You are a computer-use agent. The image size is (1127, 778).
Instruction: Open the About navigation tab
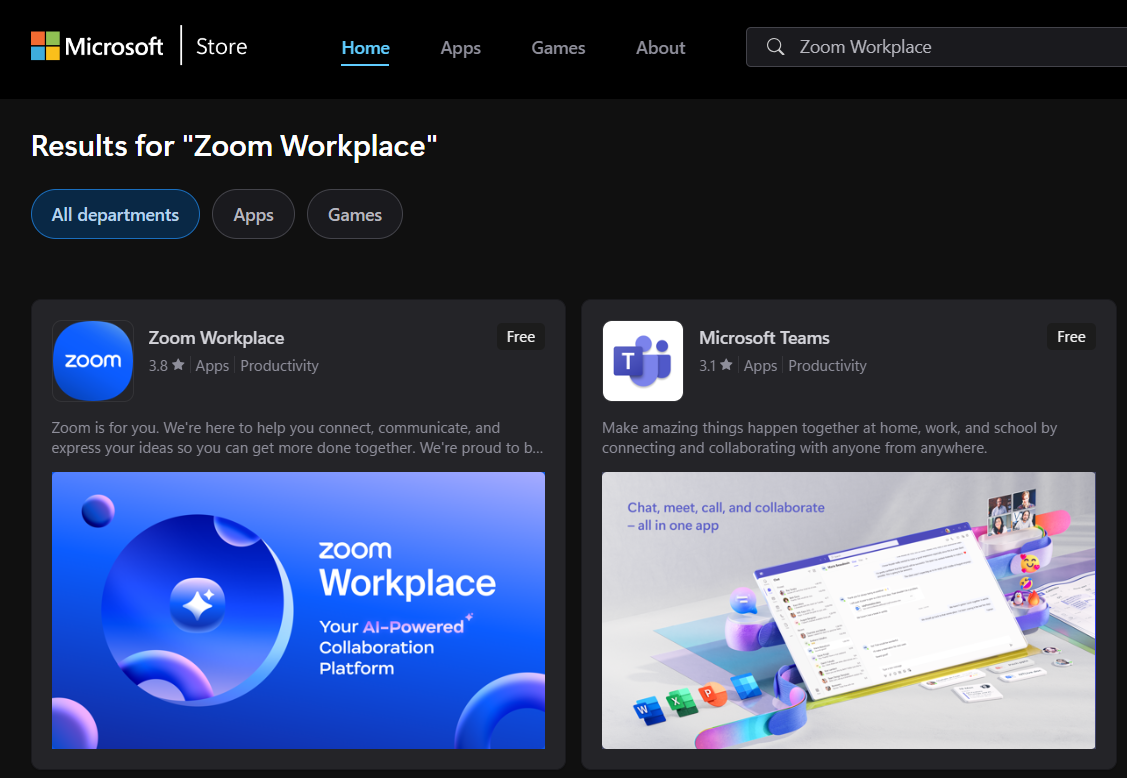[x=661, y=47]
